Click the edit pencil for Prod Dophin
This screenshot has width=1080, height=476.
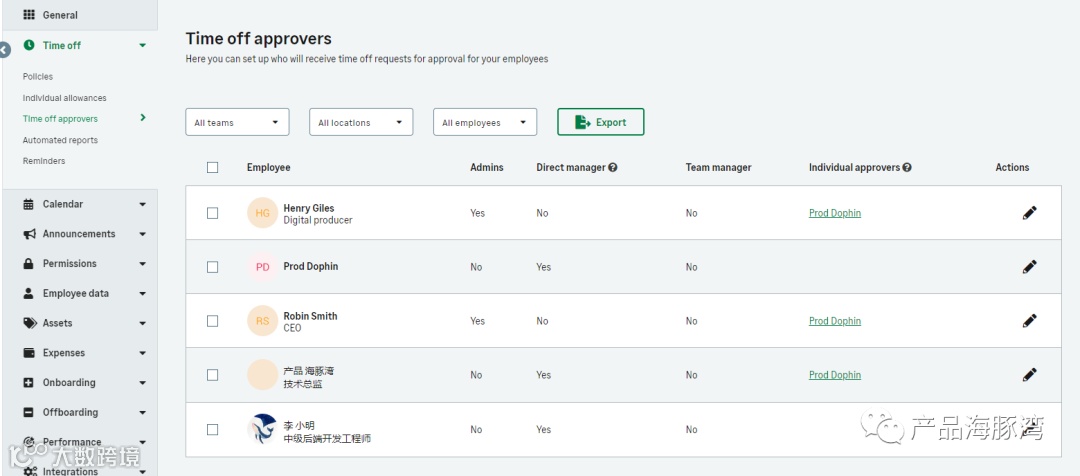coord(1029,267)
